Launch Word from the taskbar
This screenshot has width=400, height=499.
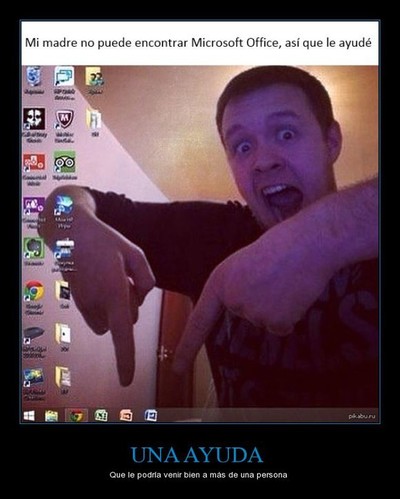pyautogui.click(x=151, y=415)
